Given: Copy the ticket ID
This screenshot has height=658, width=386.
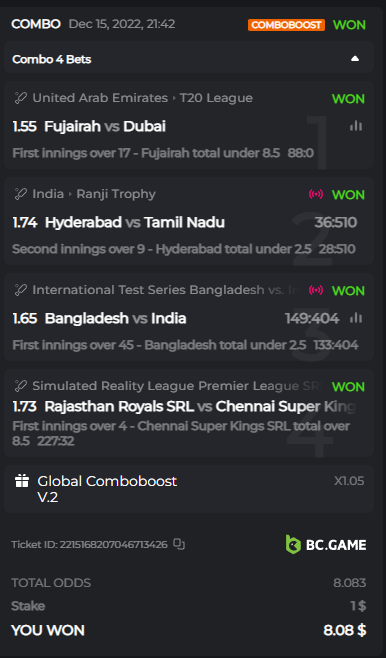Looking at the screenshot, I should (x=179, y=544).
